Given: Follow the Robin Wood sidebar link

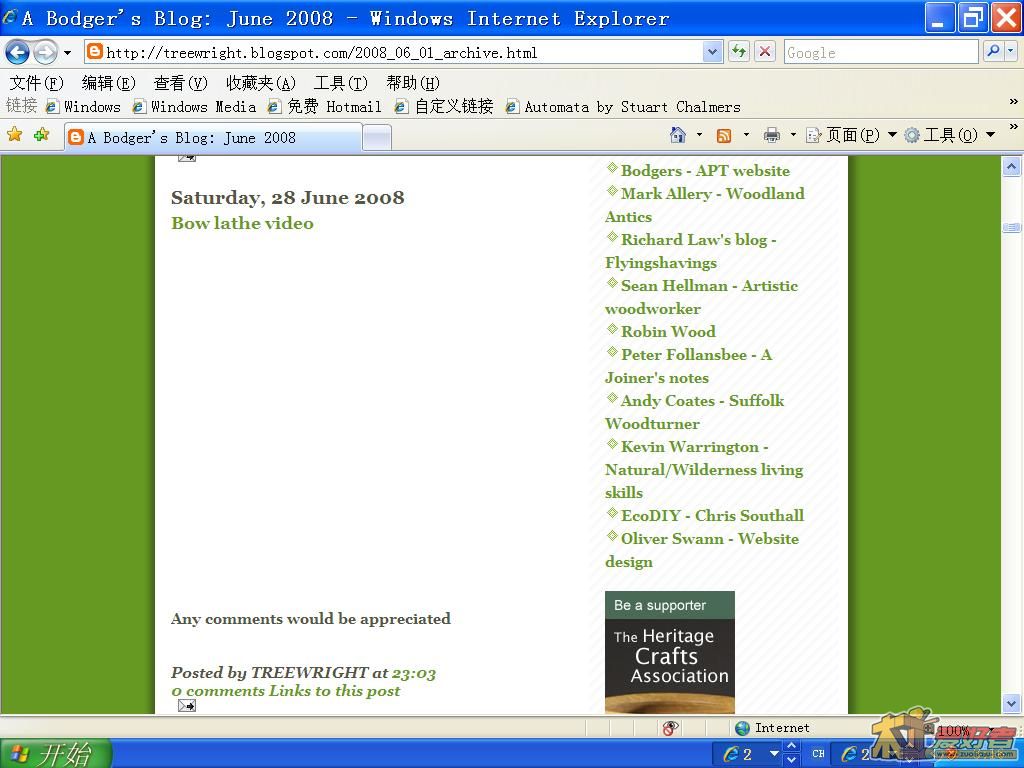Looking at the screenshot, I should click(x=668, y=331).
